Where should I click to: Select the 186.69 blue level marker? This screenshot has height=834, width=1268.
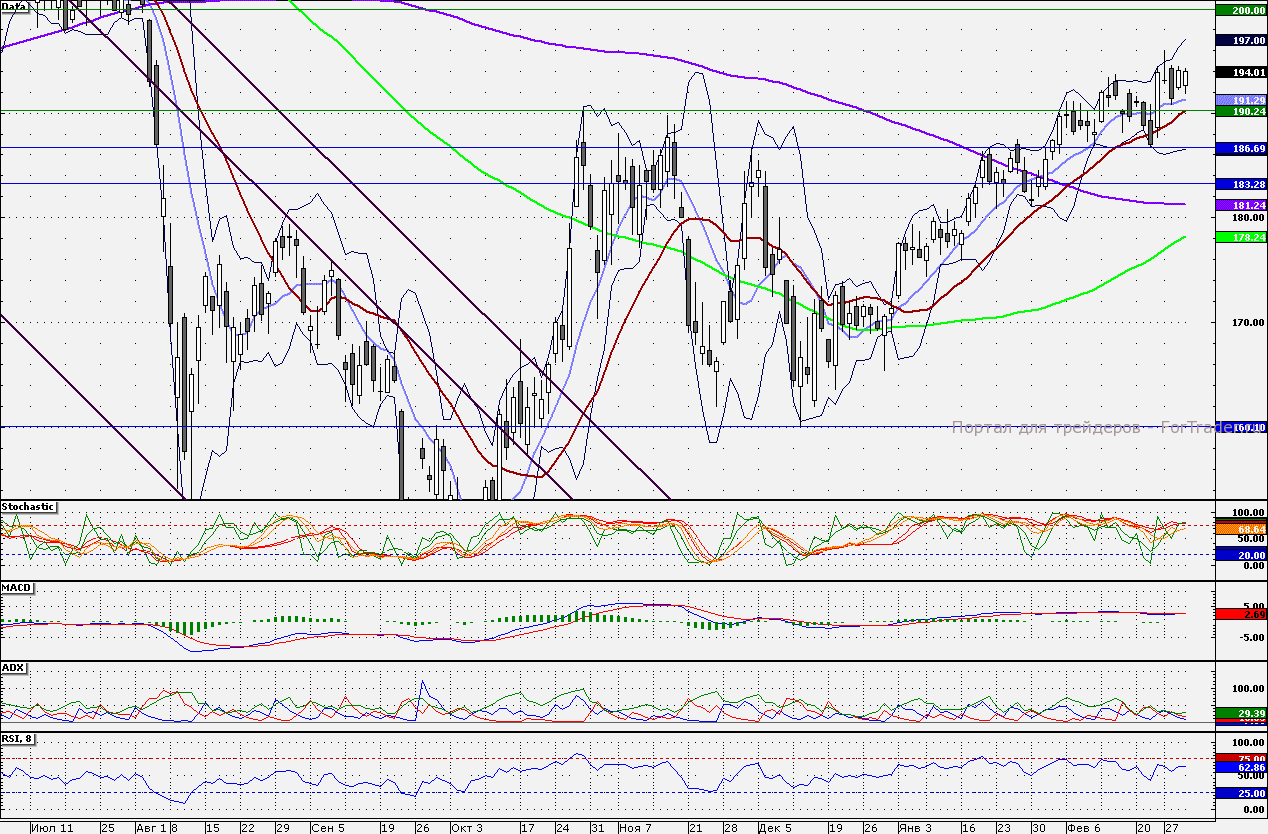[1240, 148]
